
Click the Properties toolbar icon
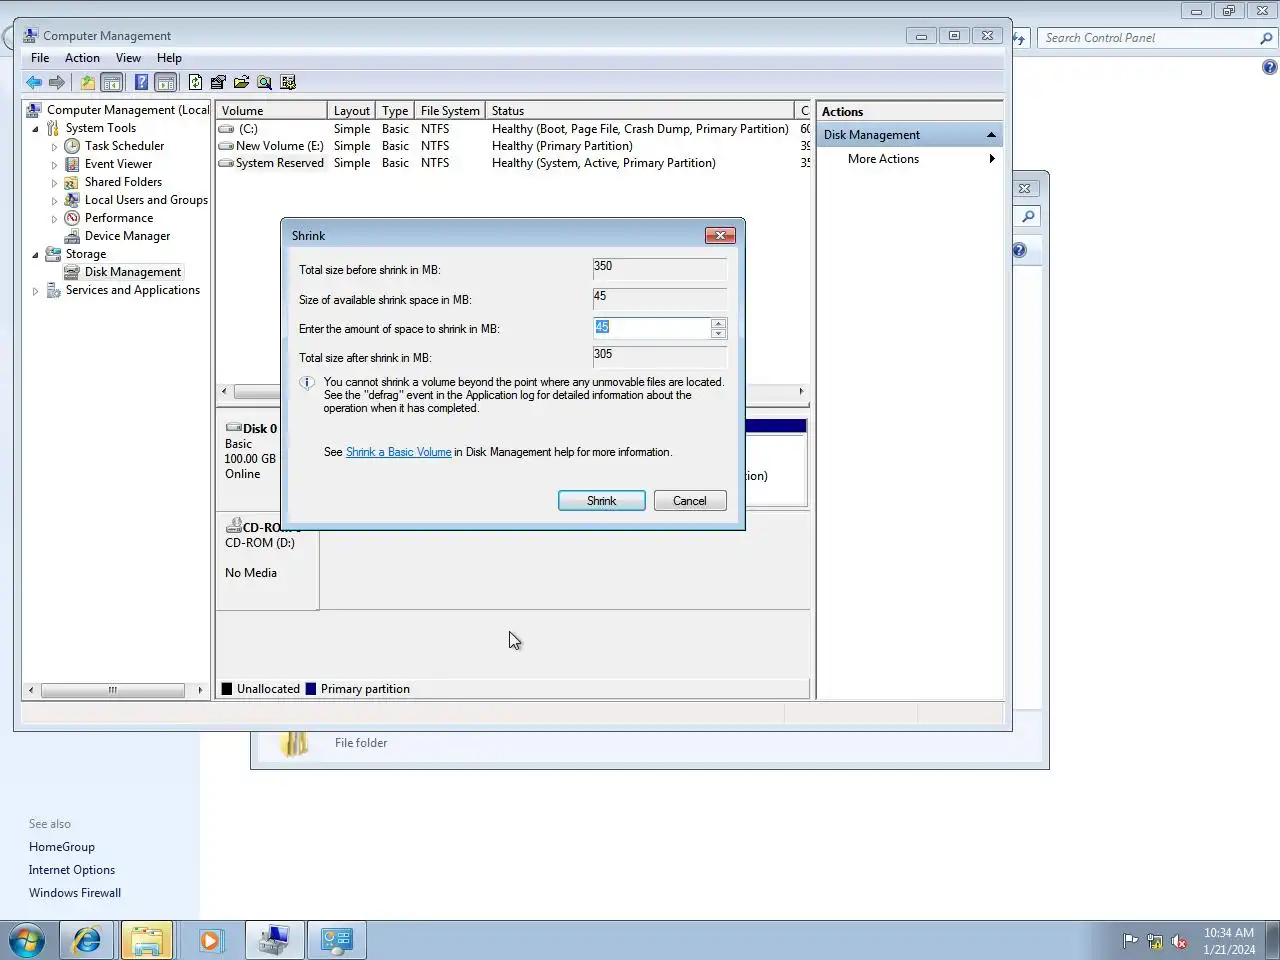[218, 82]
